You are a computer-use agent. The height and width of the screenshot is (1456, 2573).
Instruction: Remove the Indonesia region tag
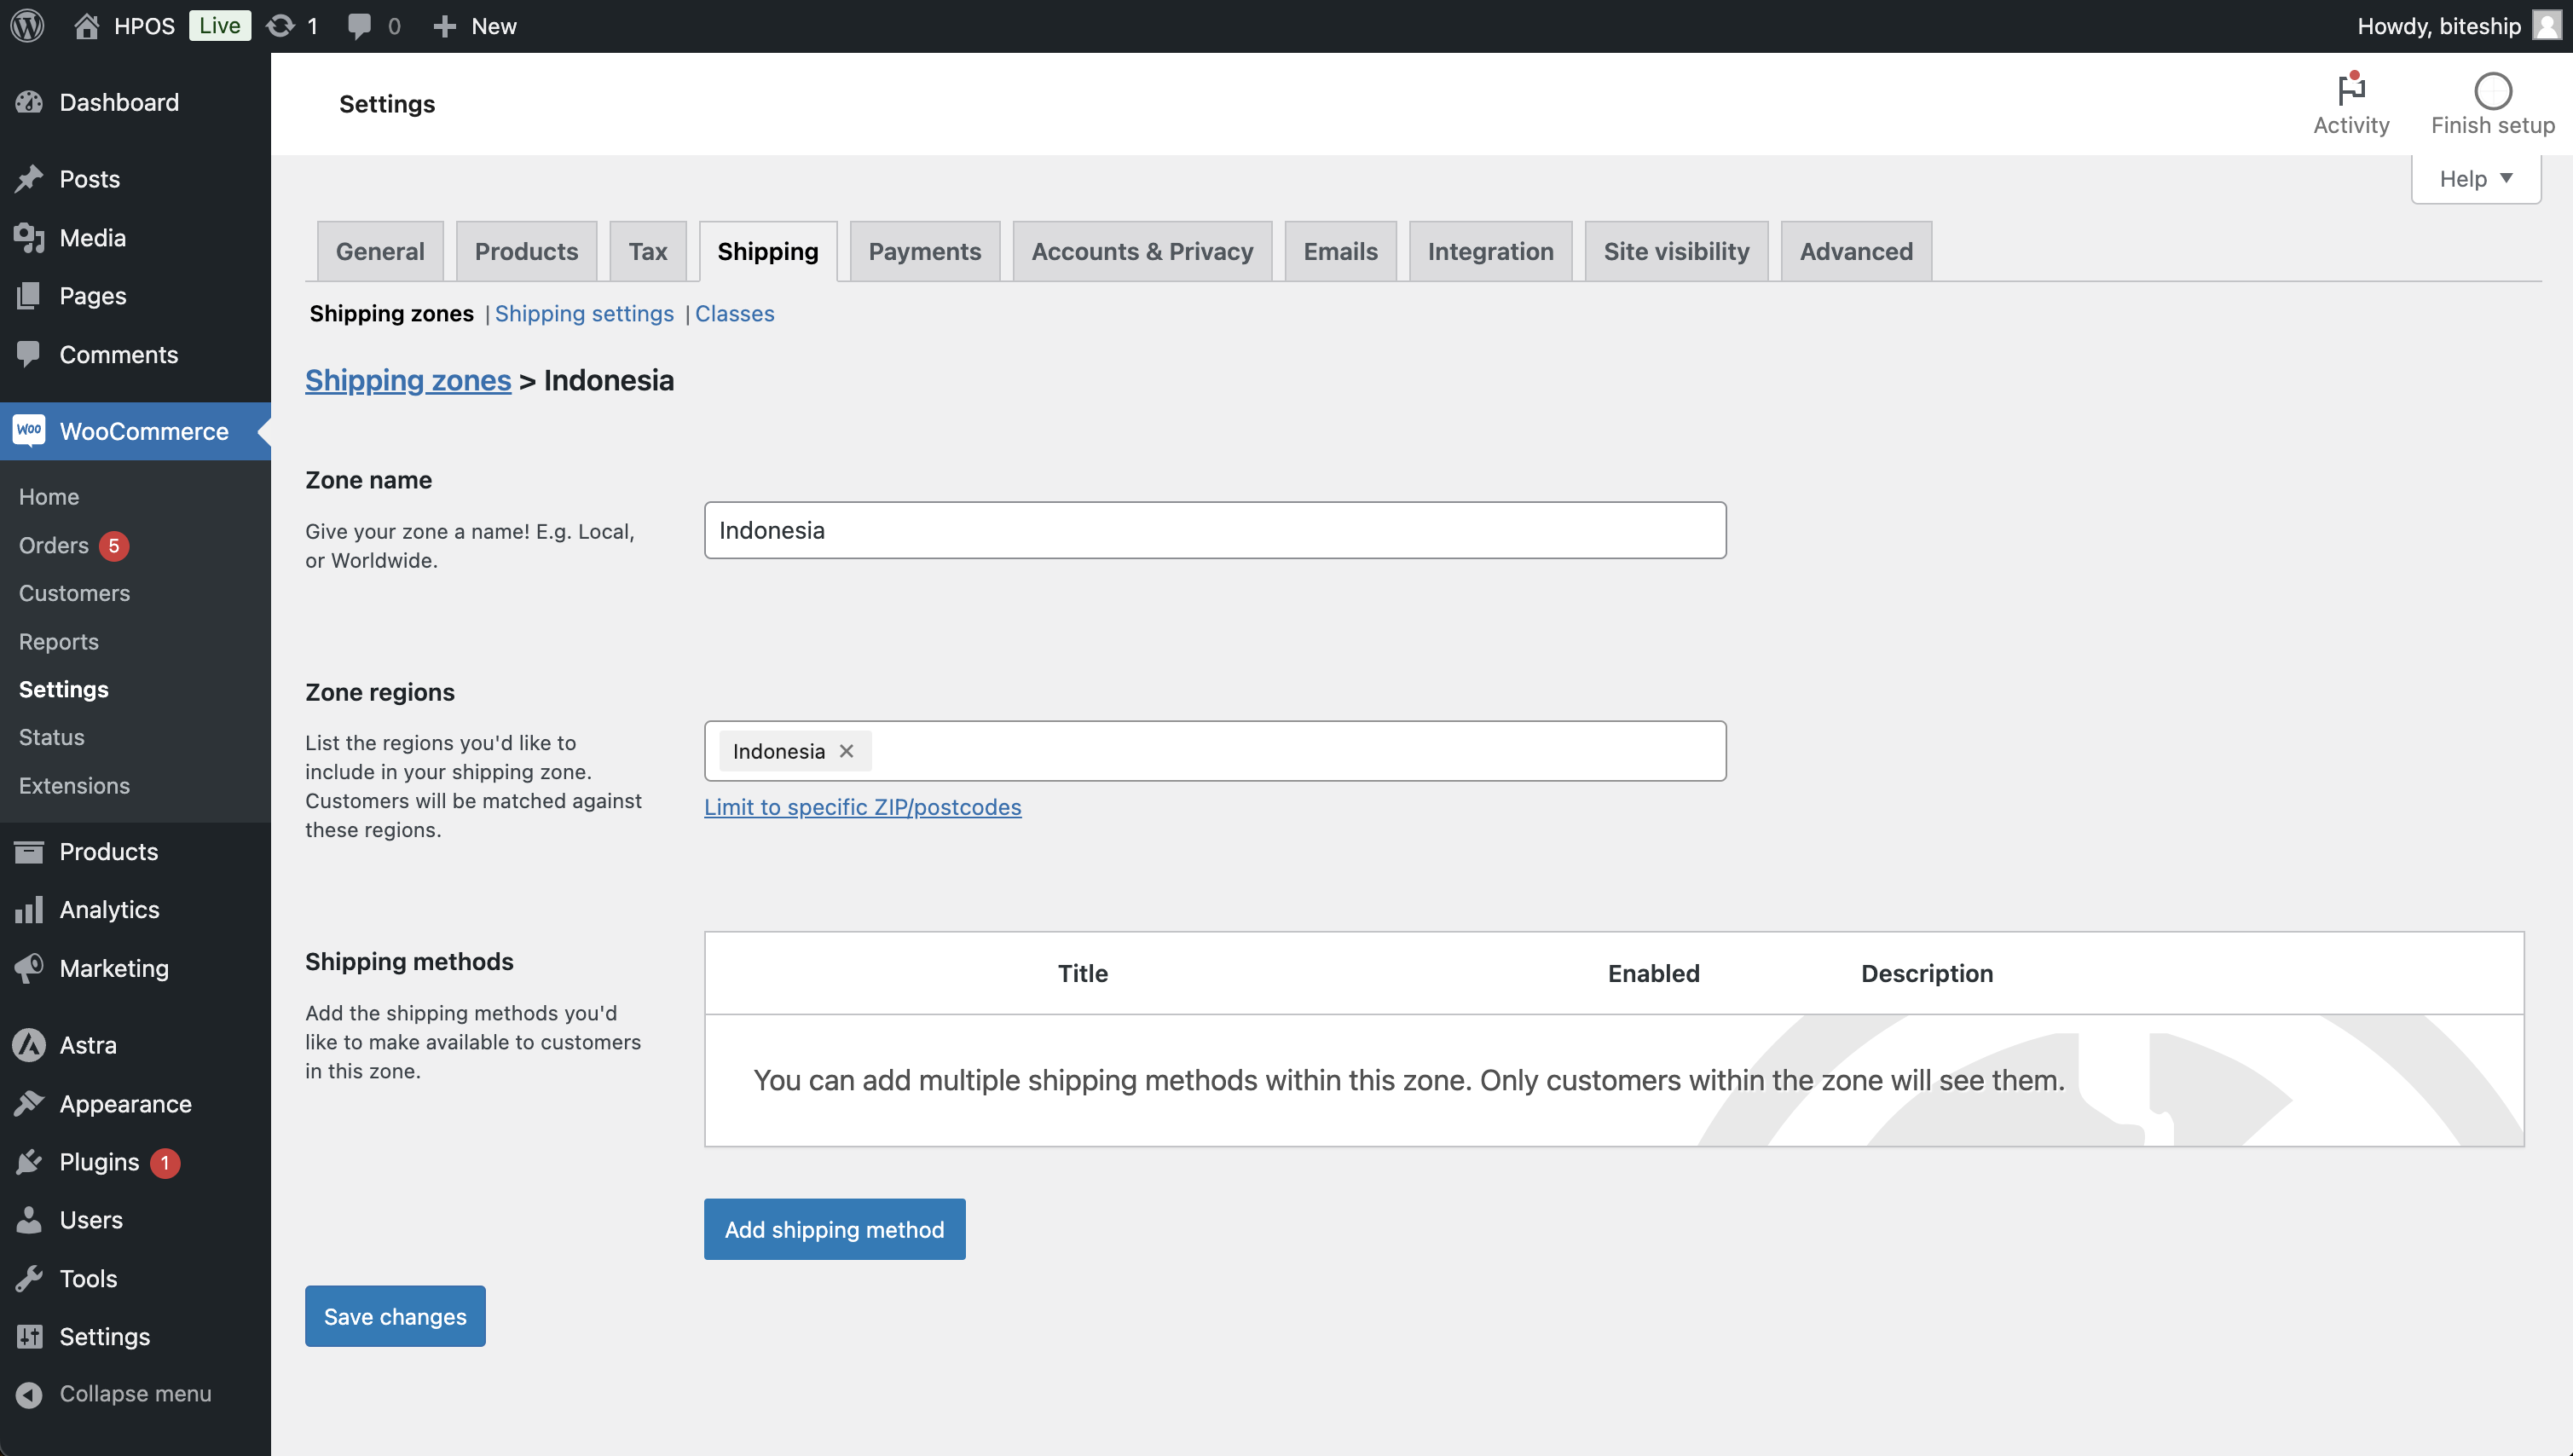tap(846, 751)
